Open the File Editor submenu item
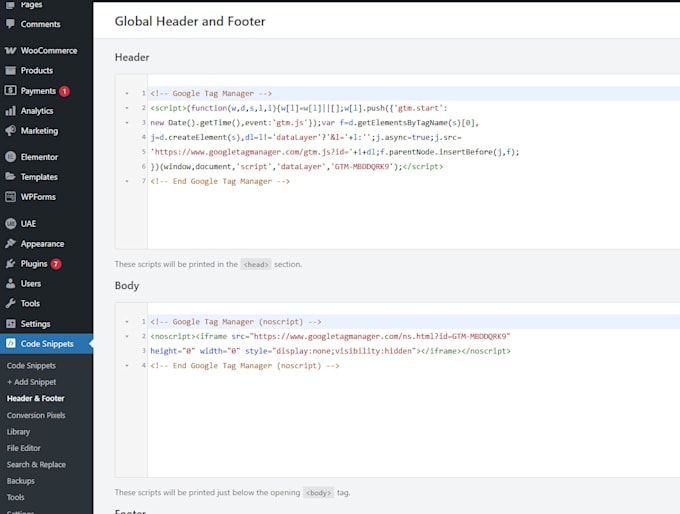 pos(23,448)
